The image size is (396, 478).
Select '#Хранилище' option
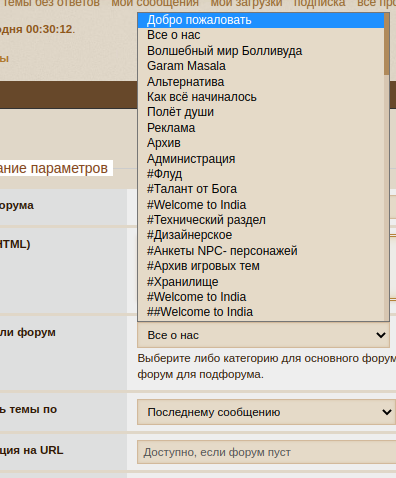[x=261, y=282]
